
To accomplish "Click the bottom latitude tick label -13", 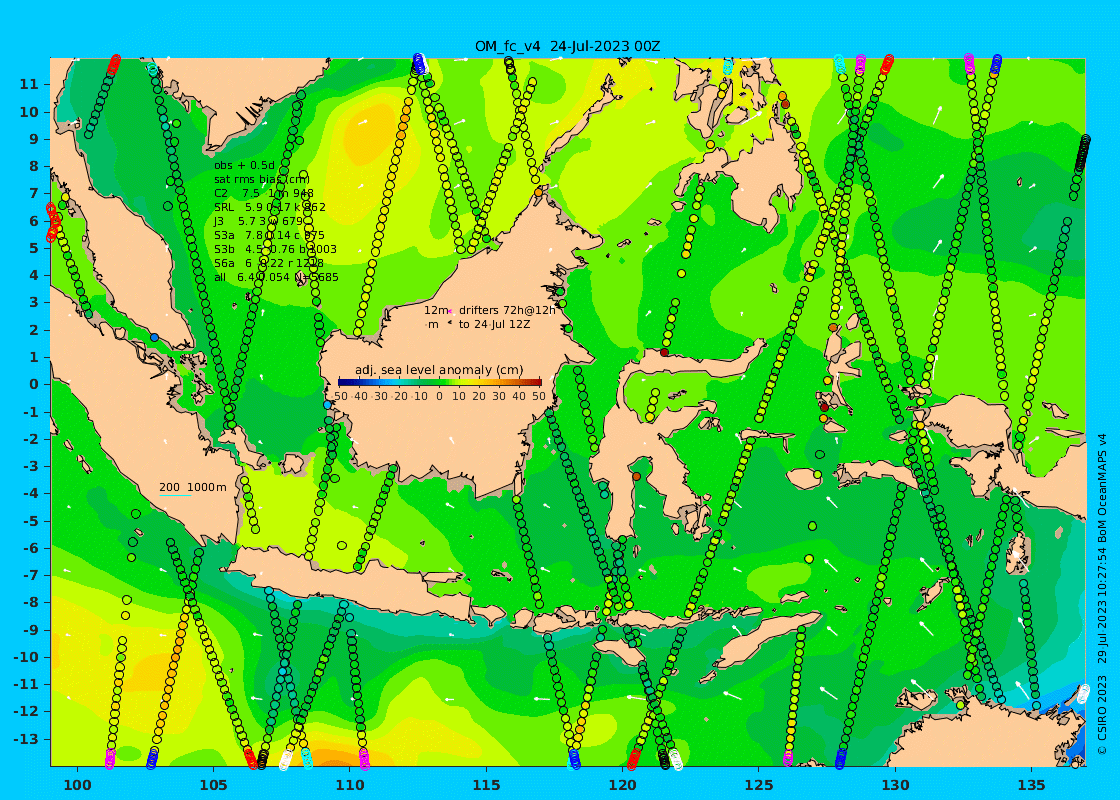I will pos(27,739).
